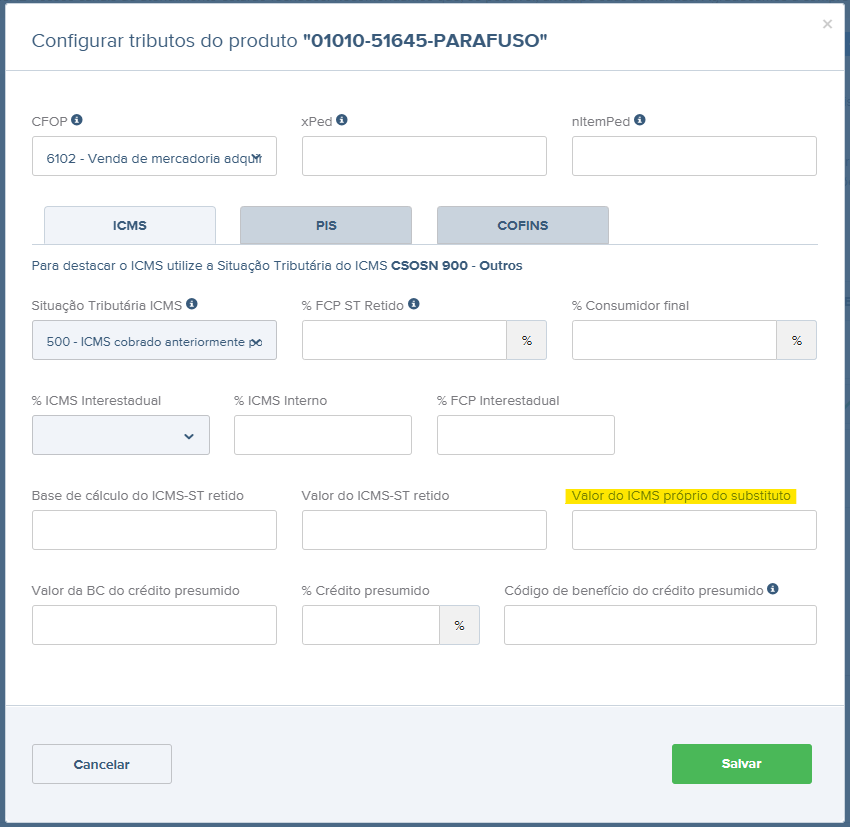Click the % FCP ST Retido field

click(x=404, y=340)
